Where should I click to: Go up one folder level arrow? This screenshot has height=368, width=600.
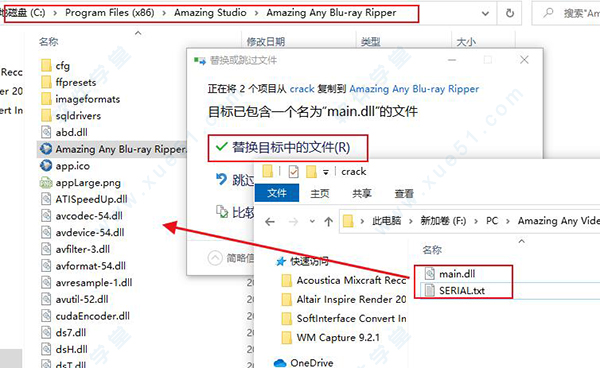(x=328, y=221)
